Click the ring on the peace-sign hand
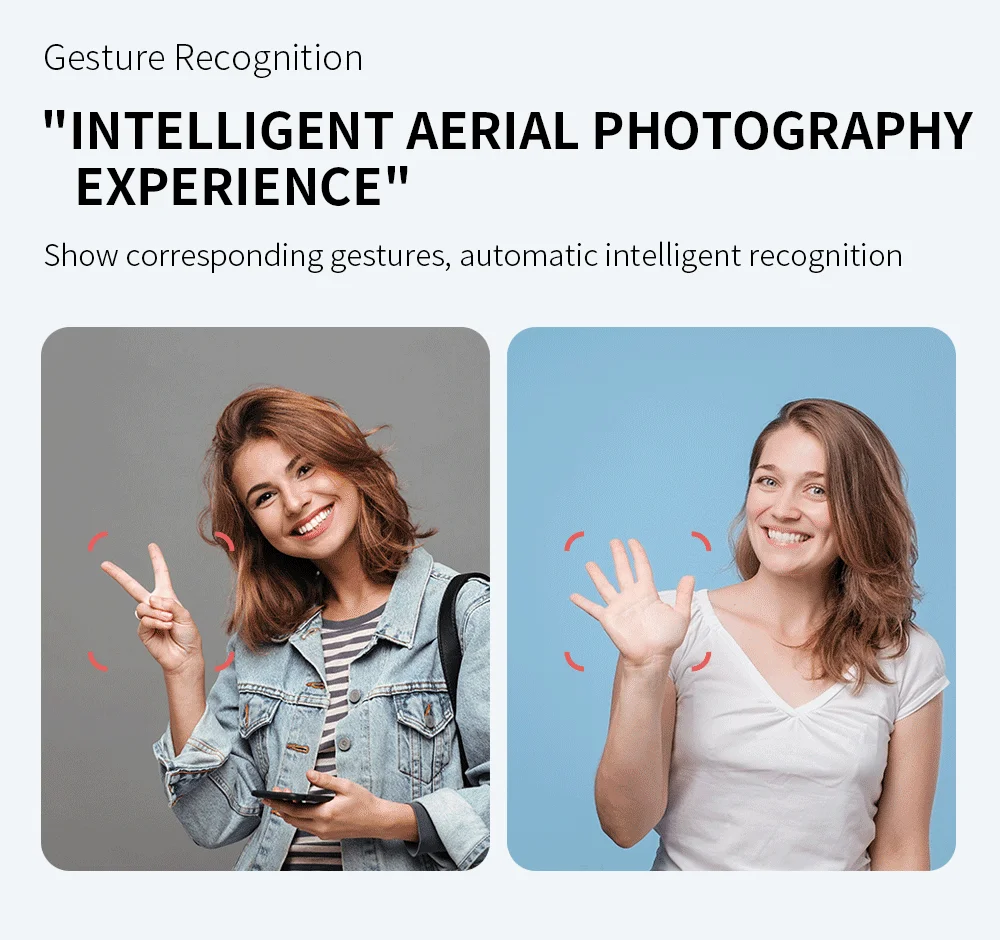 [x=137, y=614]
